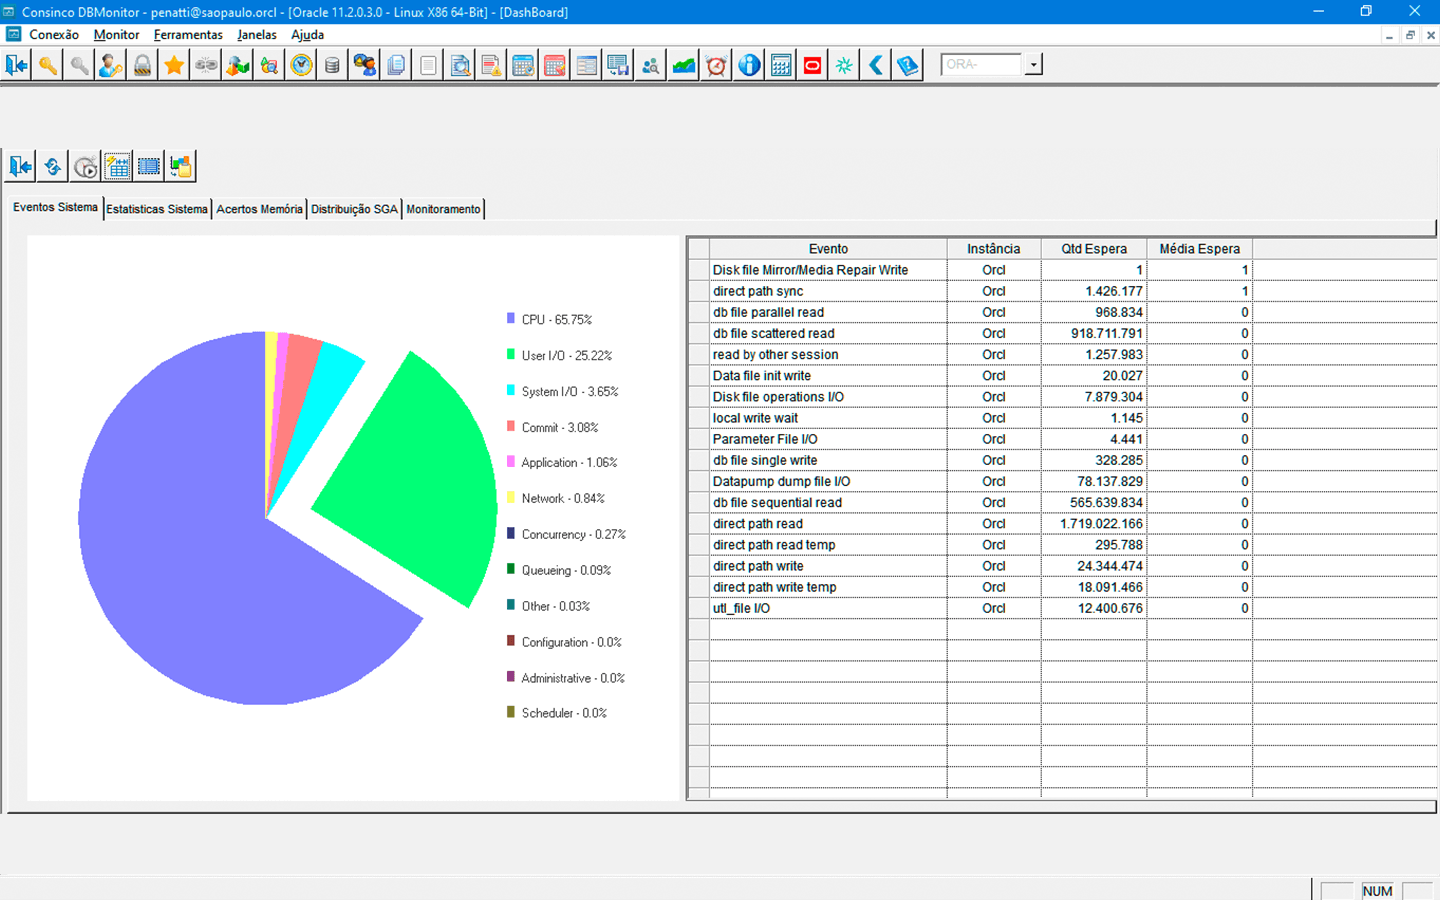Click the alarm clock toolbar icon
This screenshot has height=900, width=1440.
tap(716, 66)
